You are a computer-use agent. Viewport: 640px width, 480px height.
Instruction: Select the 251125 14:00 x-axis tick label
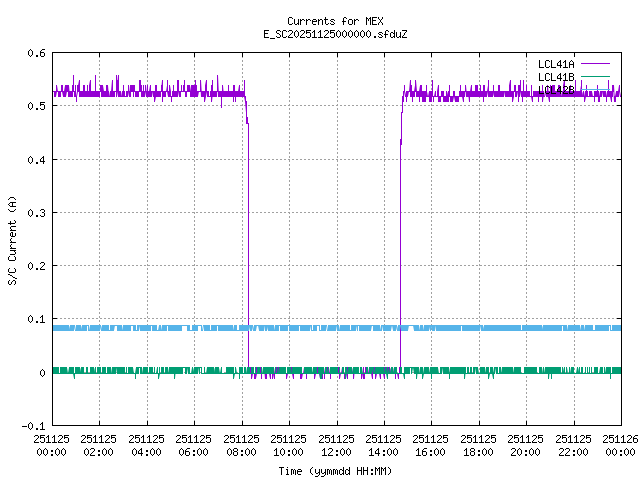coord(383,444)
